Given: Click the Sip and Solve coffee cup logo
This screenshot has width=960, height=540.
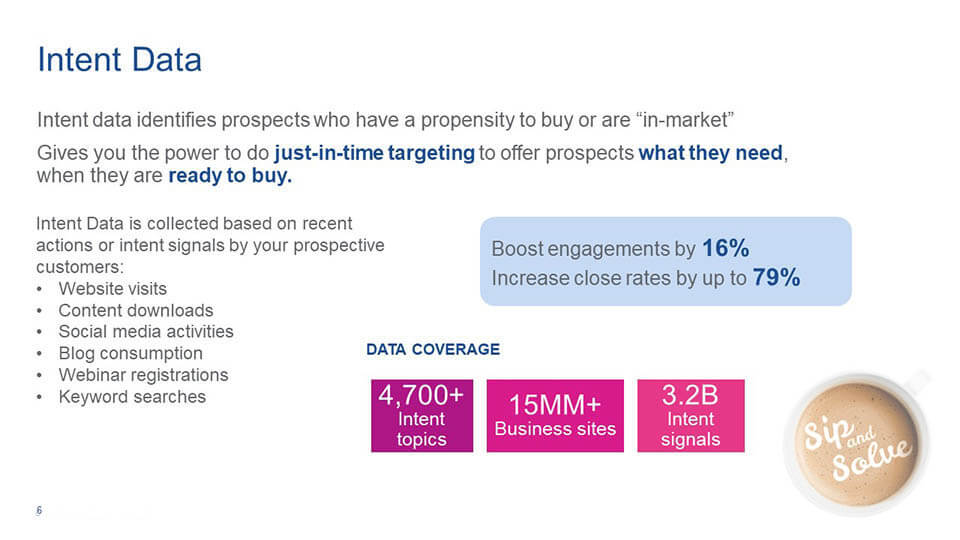Looking at the screenshot, I should [857, 442].
